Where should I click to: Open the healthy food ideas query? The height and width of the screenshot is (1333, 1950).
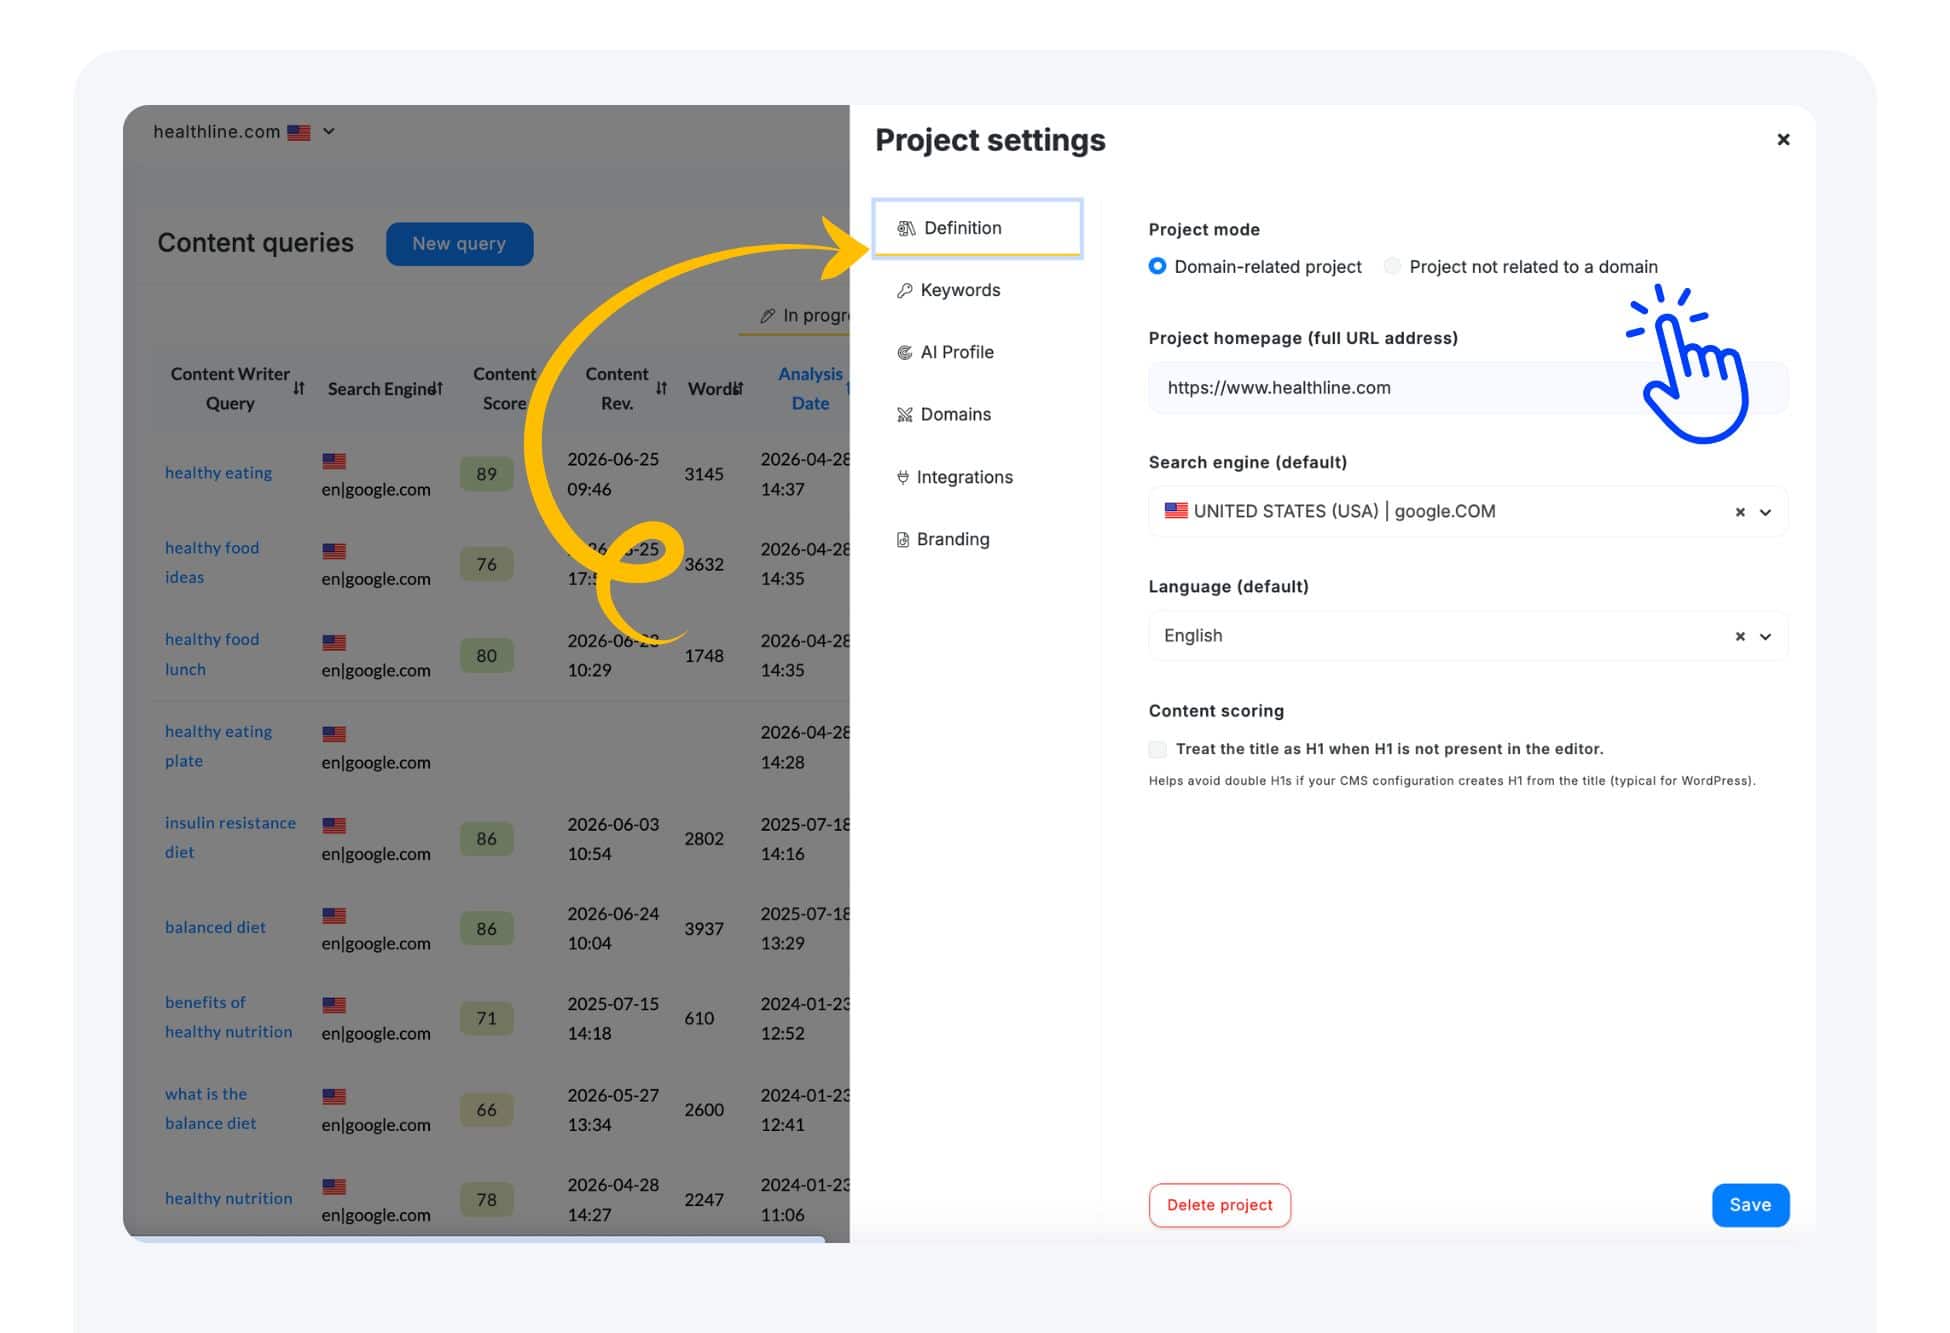click(x=211, y=563)
